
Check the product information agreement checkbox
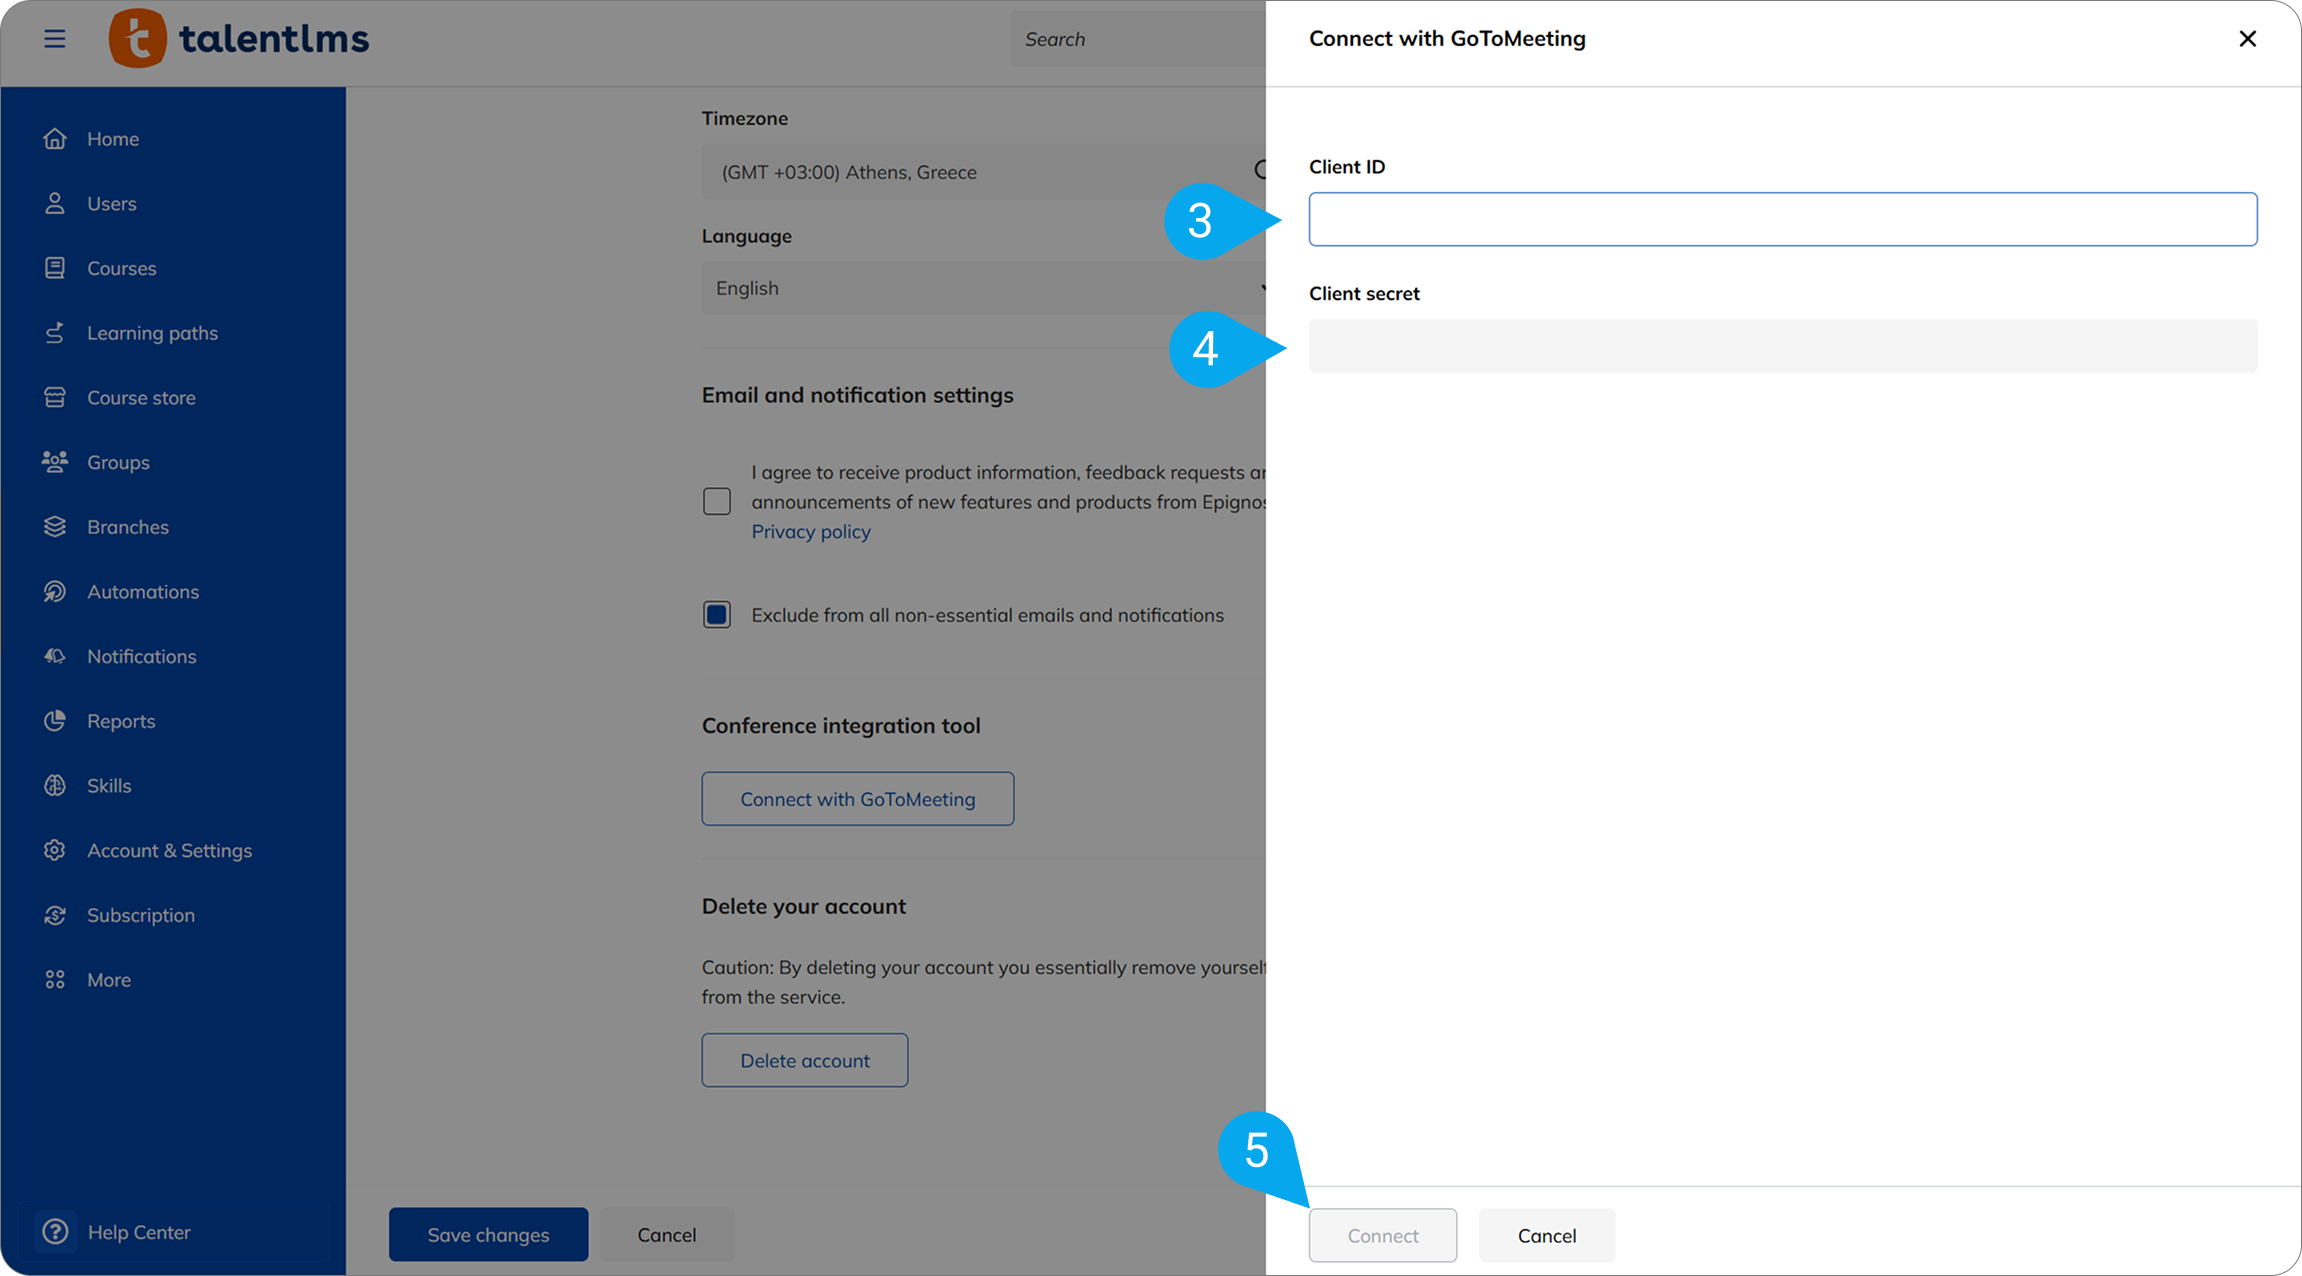click(717, 501)
